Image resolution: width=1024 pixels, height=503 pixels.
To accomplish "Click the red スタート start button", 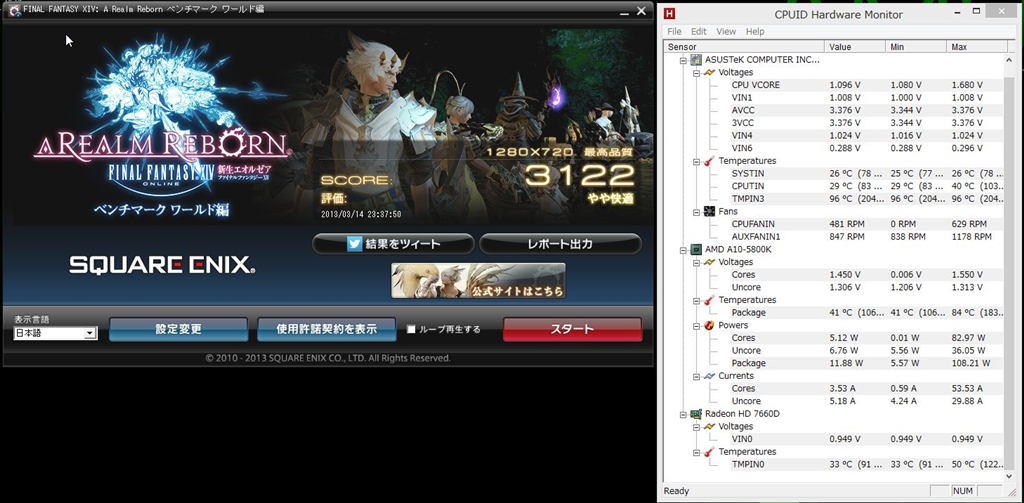I will (x=572, y=329).
